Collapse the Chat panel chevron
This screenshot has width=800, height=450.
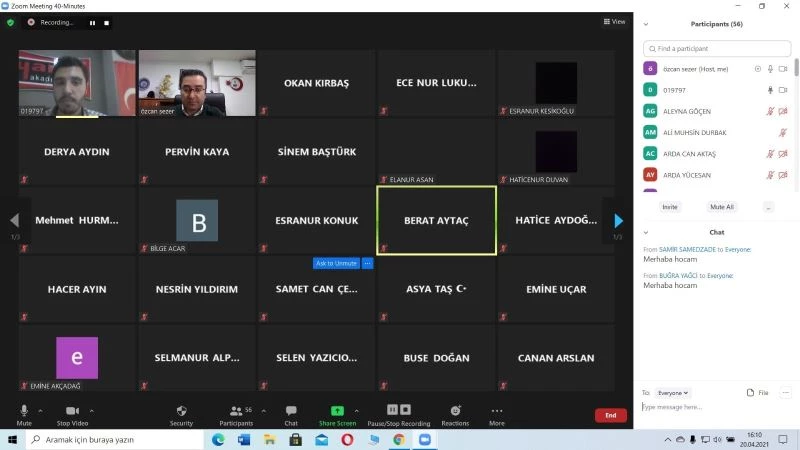tap(646, 232)
